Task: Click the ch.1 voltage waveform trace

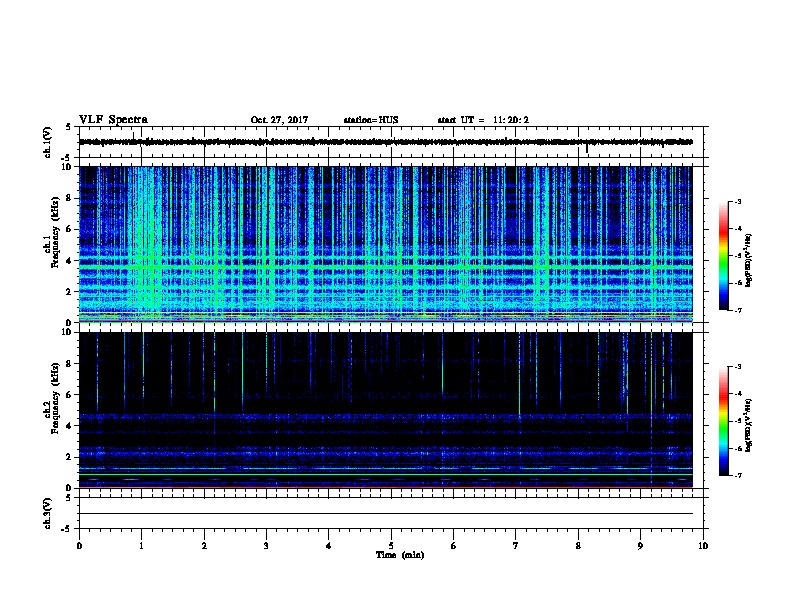Action: [386, 142]
